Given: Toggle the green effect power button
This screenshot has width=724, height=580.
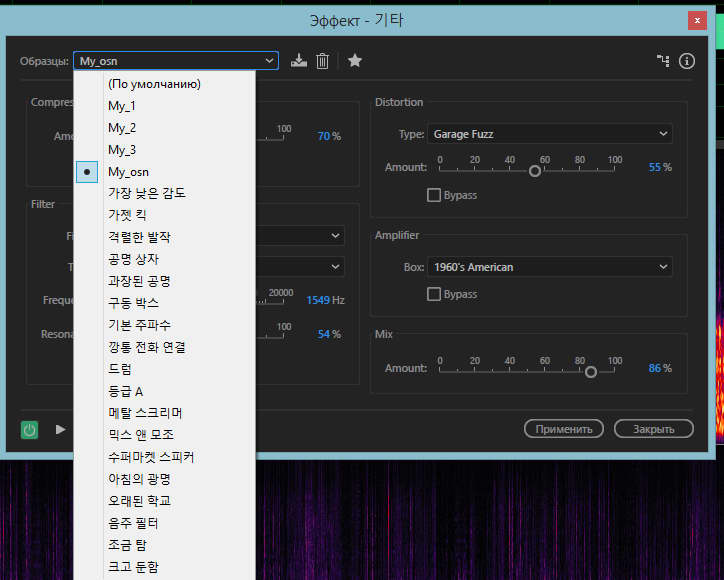Looking at the screenshot, I should tap(30, 429).
